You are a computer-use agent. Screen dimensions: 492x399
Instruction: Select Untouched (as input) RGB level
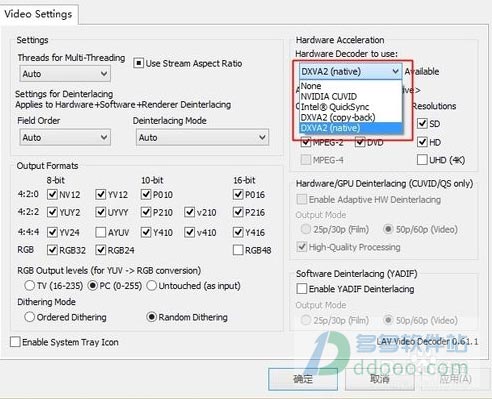point(152,285)
